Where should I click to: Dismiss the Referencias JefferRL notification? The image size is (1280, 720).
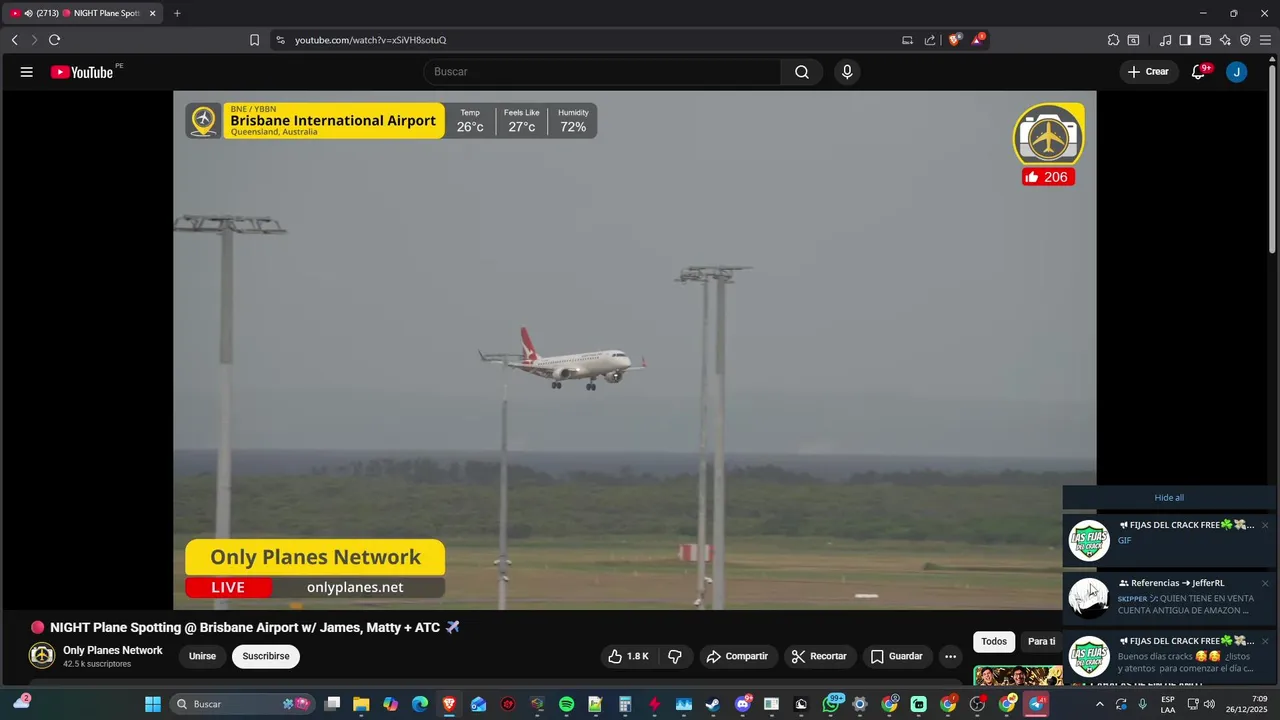pyautogui.click(x=1265, y=583)
